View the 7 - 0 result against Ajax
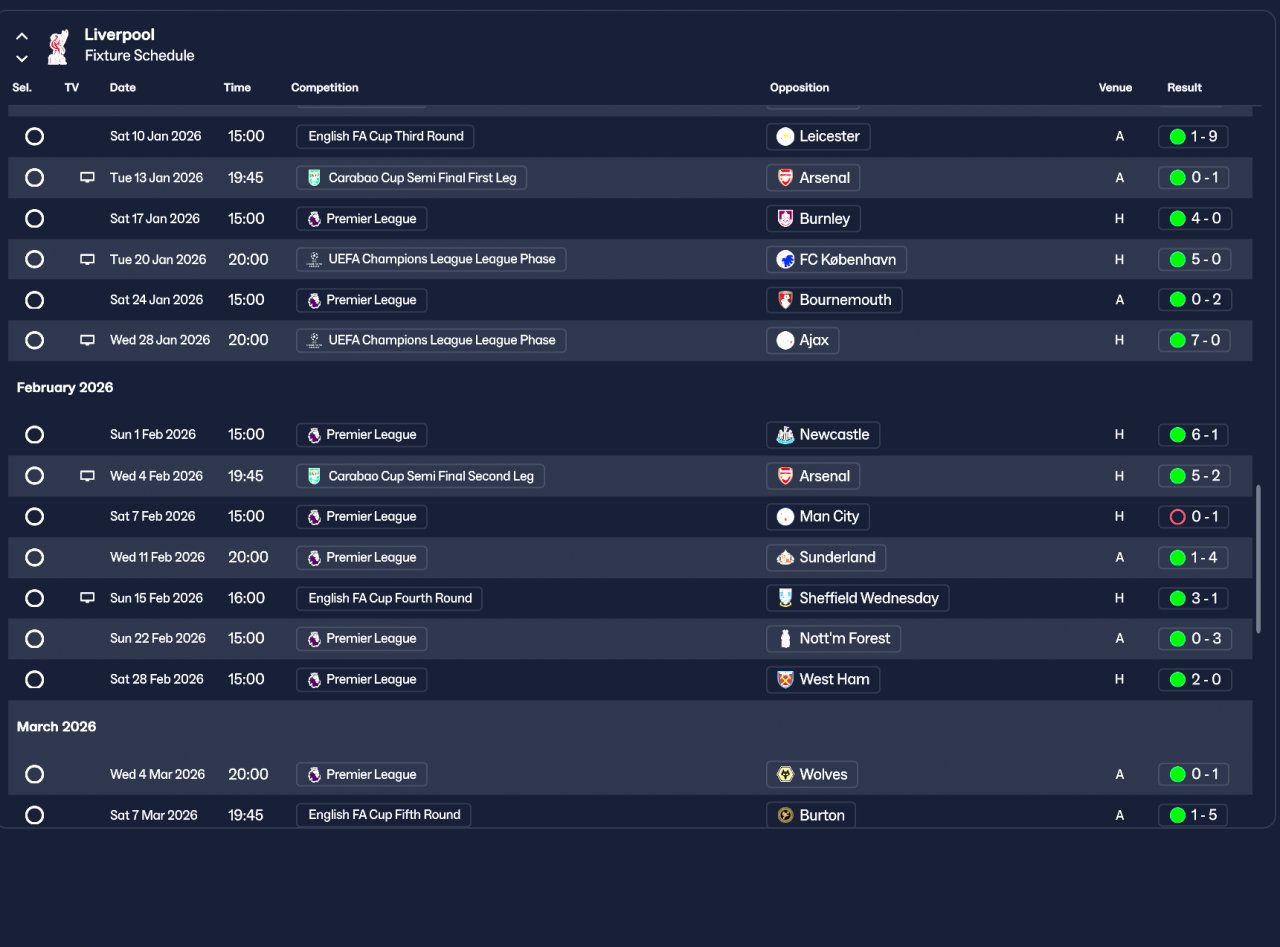This screenshot has height=947, width=1280. point(1194,341)
